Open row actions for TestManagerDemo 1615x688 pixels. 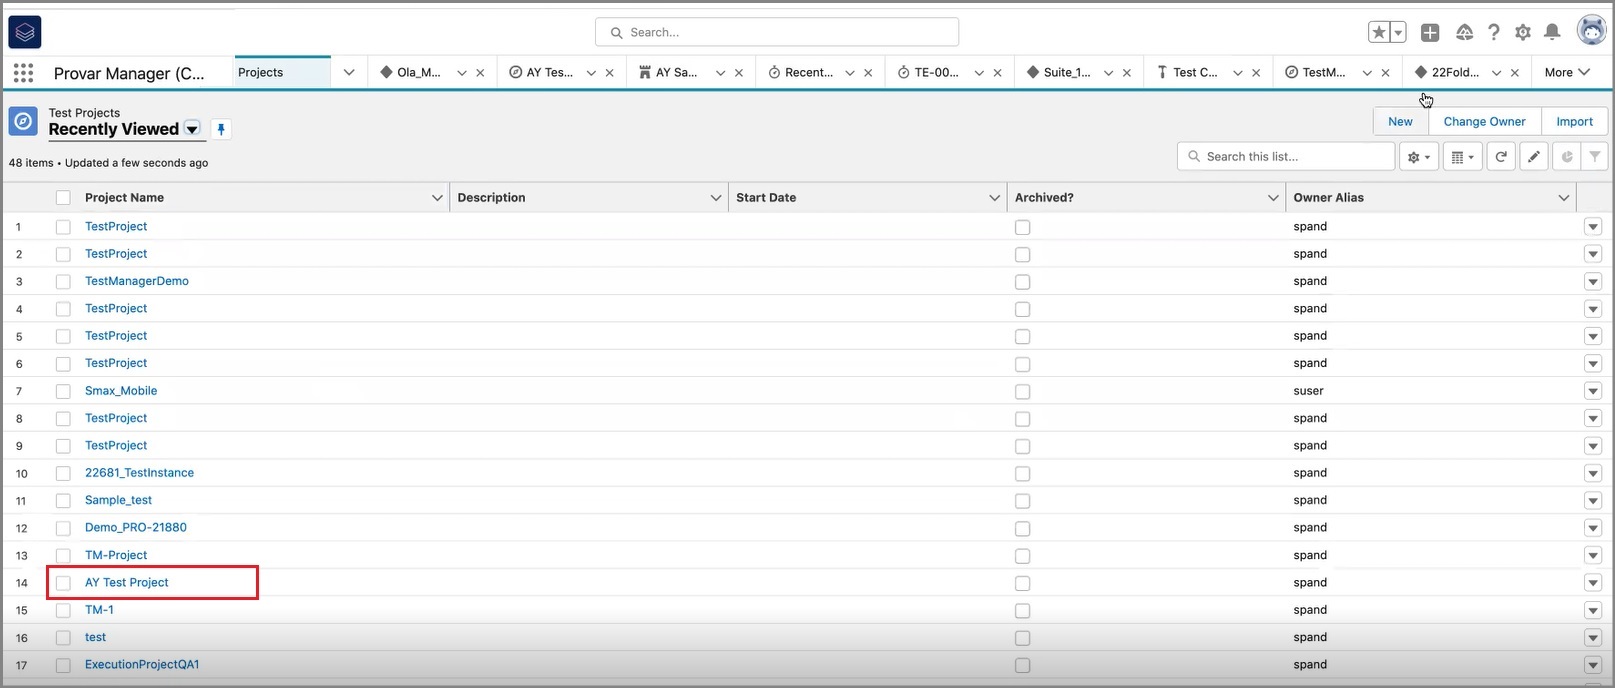pyautogui.click(x=1593, y=282)
